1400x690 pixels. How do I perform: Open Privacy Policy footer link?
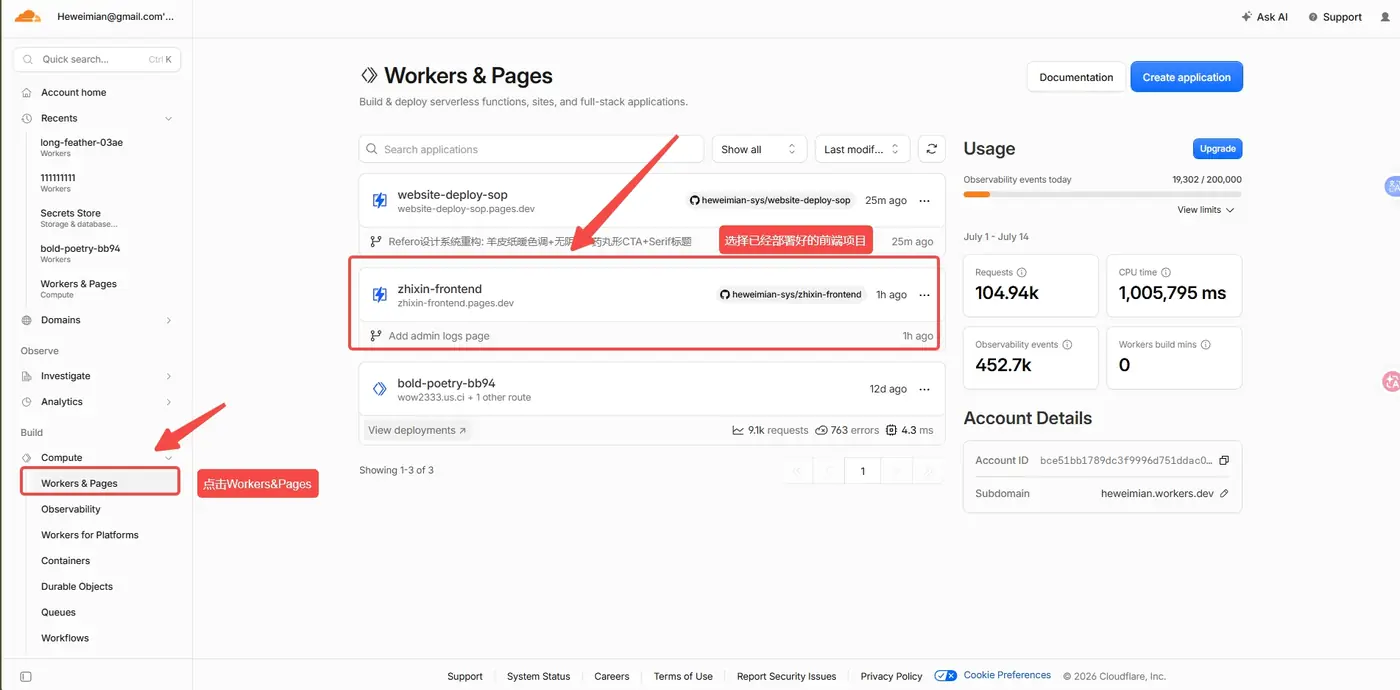tap(891, 676)
